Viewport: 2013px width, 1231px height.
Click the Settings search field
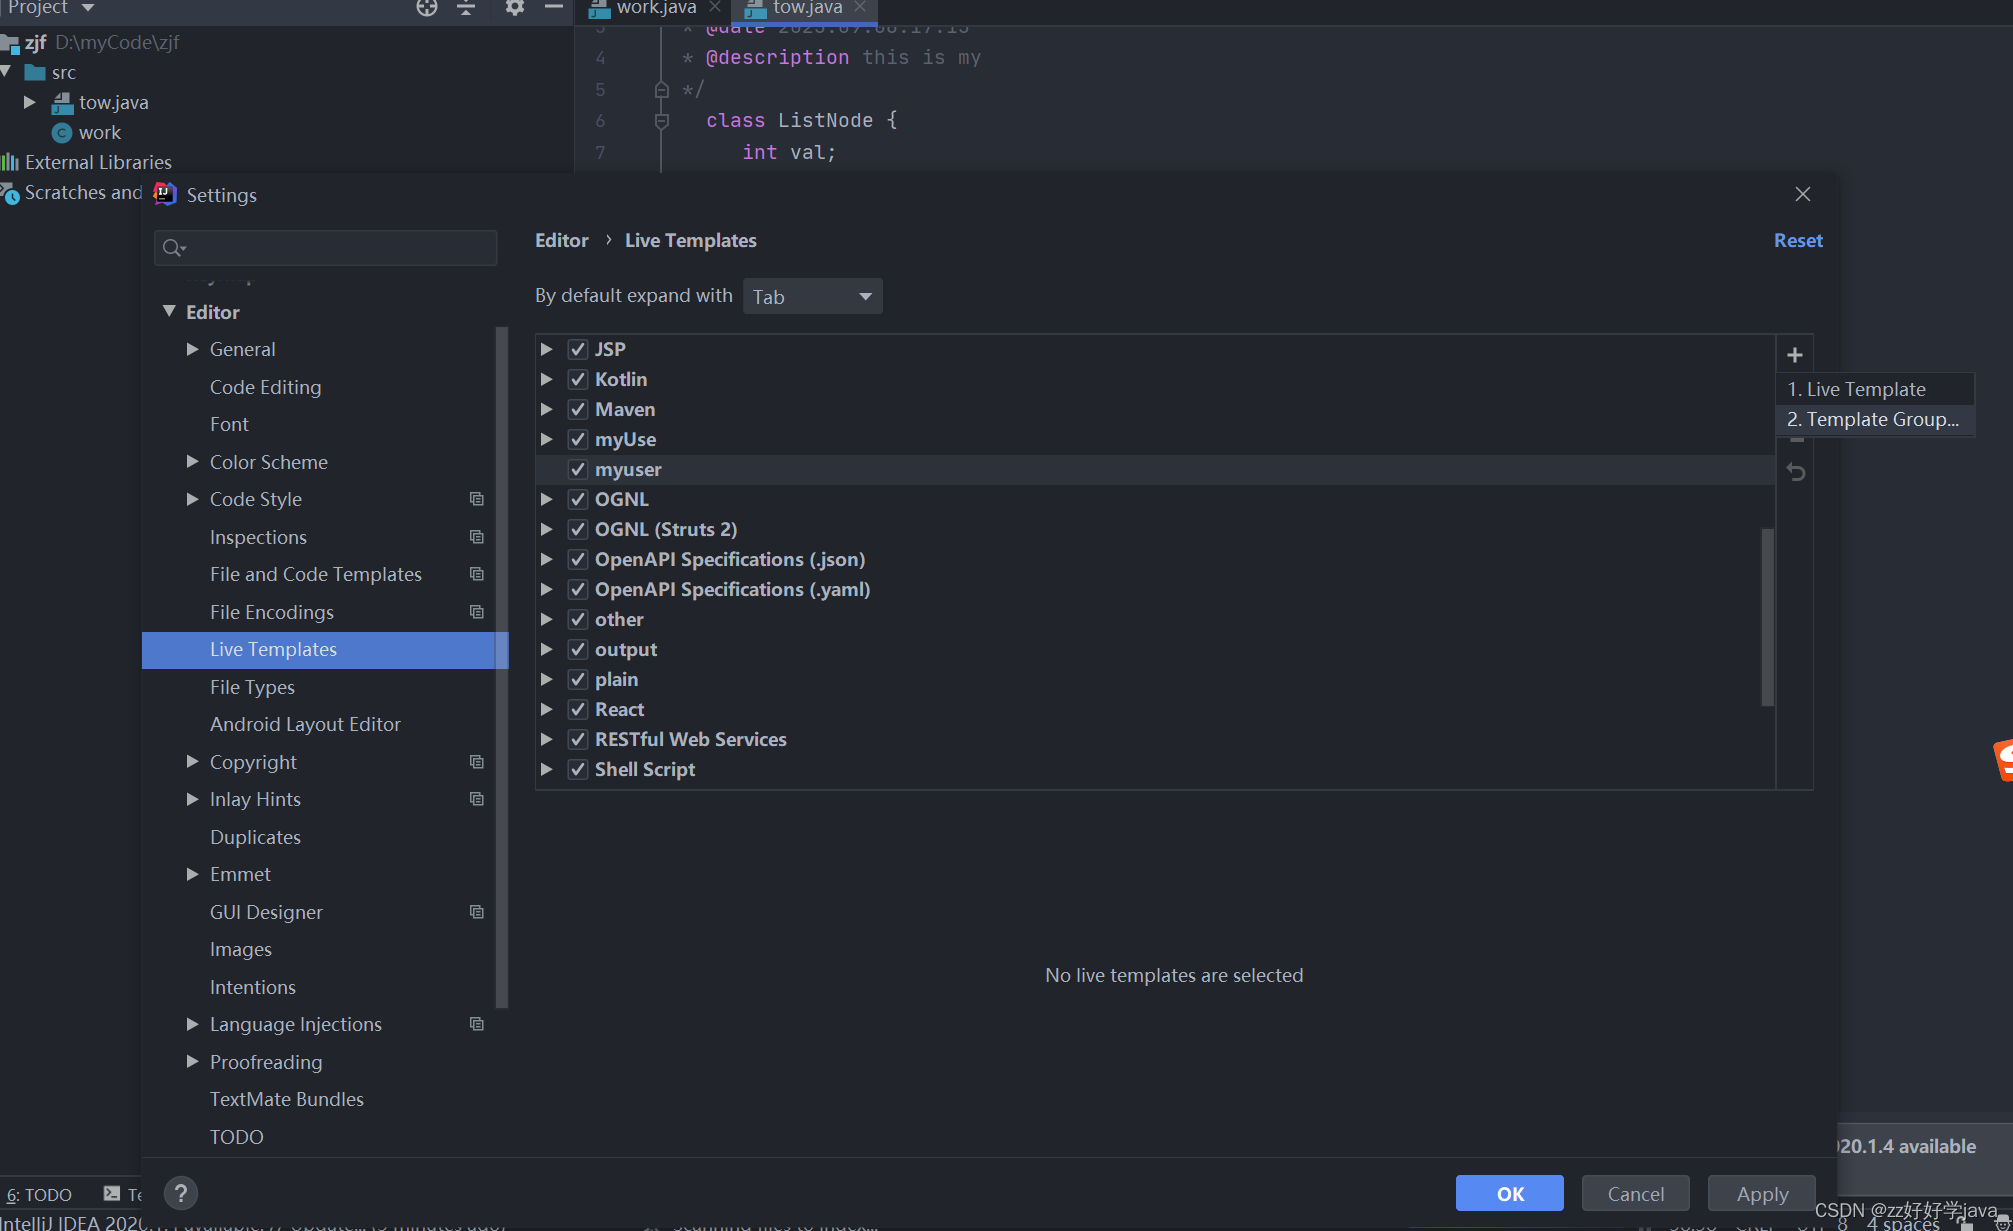(x=325, y=247)
